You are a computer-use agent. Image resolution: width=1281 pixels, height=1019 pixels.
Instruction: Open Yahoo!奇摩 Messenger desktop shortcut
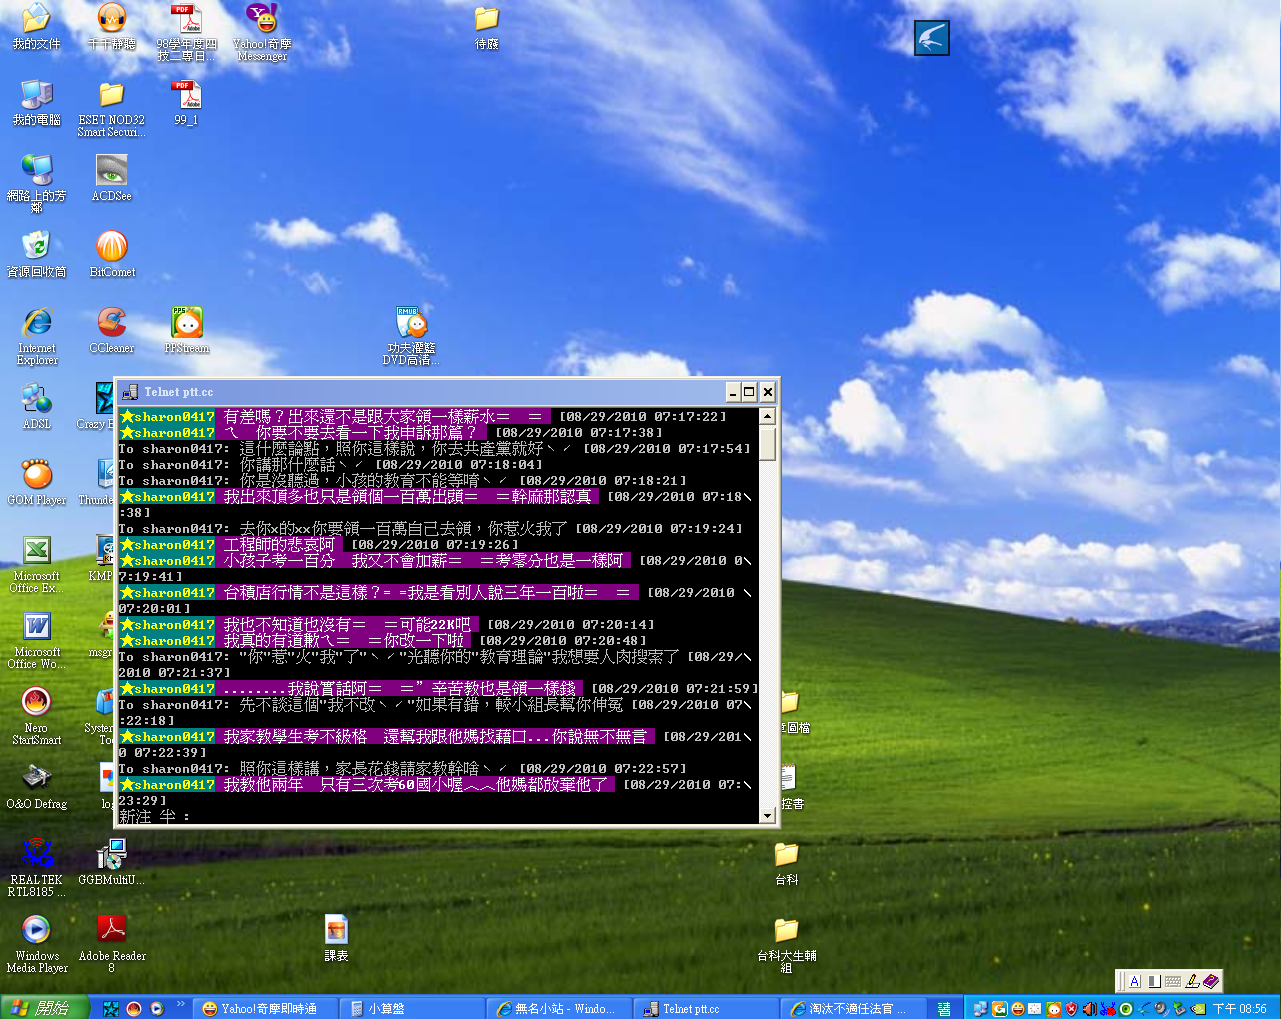[262, 20]
